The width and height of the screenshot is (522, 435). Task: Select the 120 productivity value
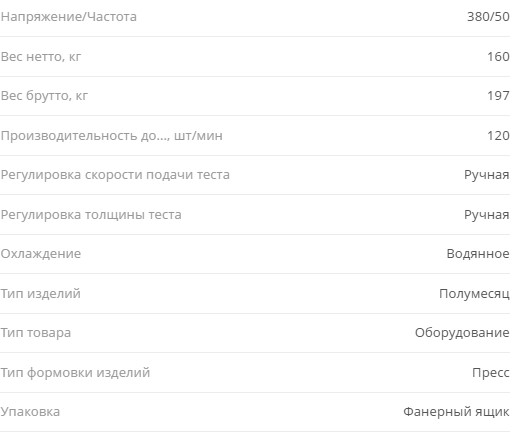point(498,135)
